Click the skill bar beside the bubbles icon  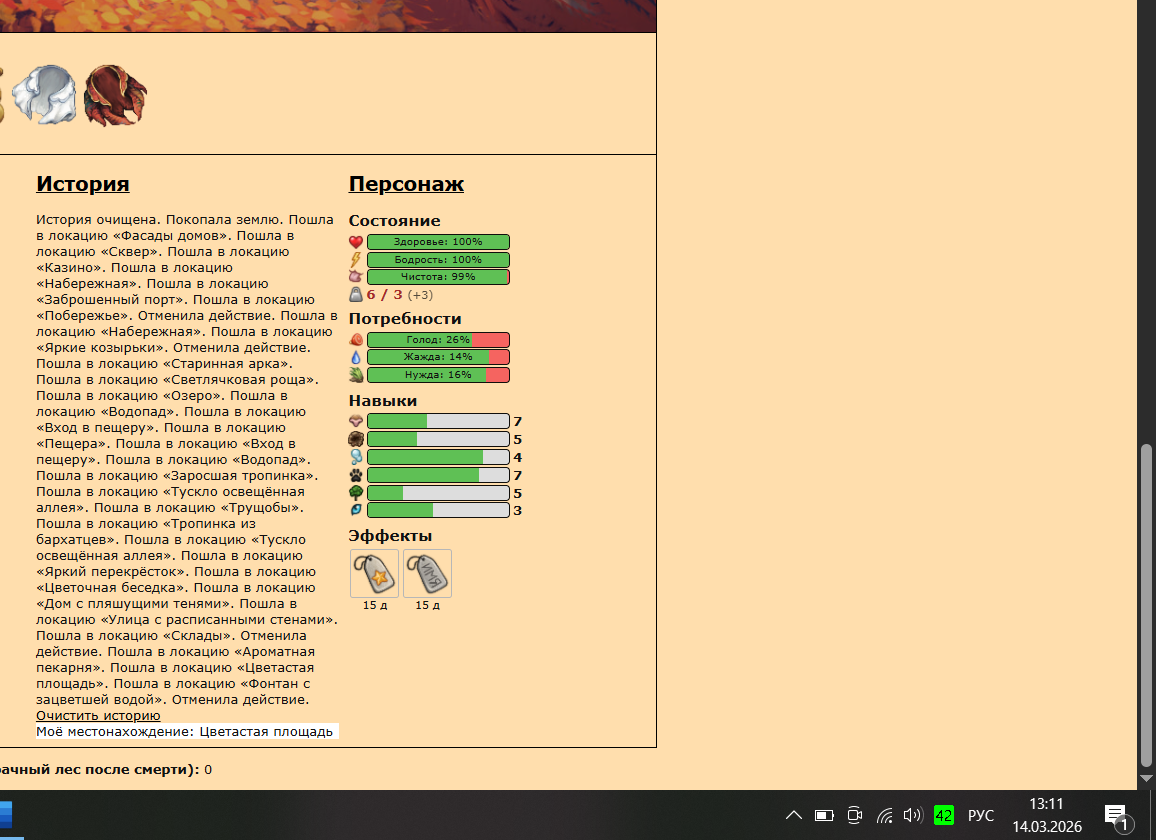coord(438,457)
